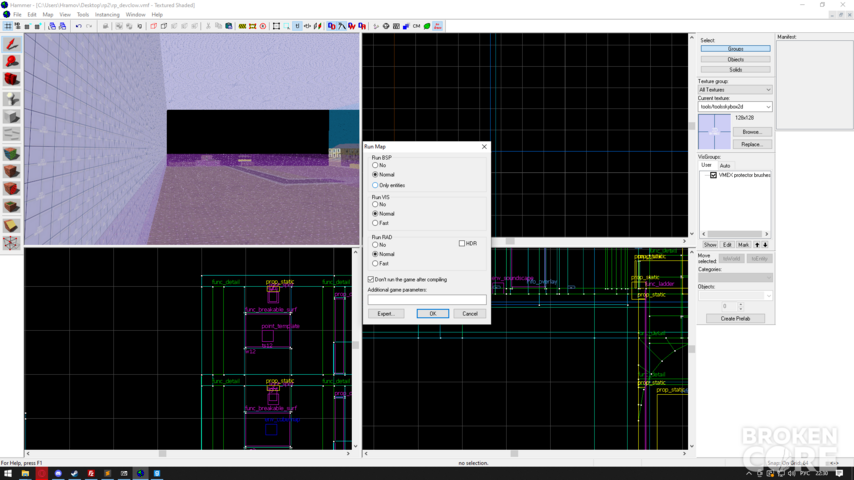
Task: Switch to the Auto visgroups tab
Action: tap(725, 166)
